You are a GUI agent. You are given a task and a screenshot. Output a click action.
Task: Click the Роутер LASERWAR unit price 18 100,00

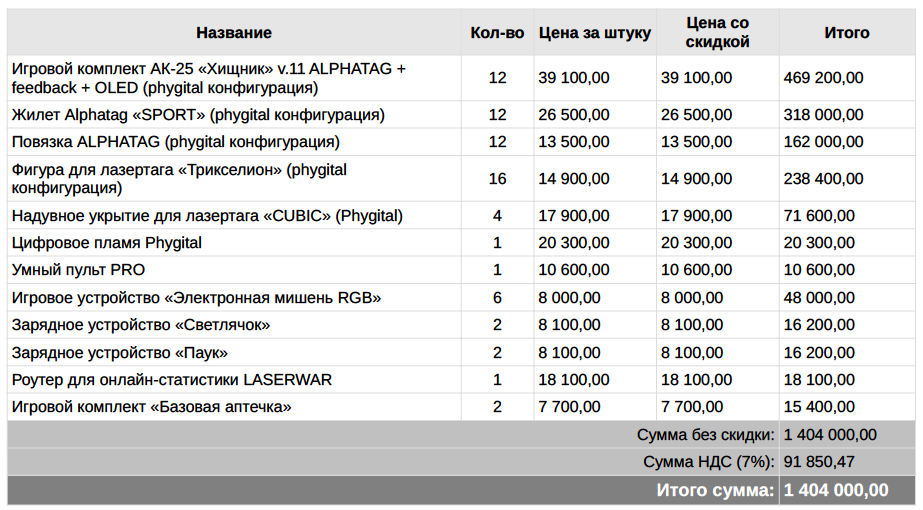pyautogui.click(x=574, y=380)
